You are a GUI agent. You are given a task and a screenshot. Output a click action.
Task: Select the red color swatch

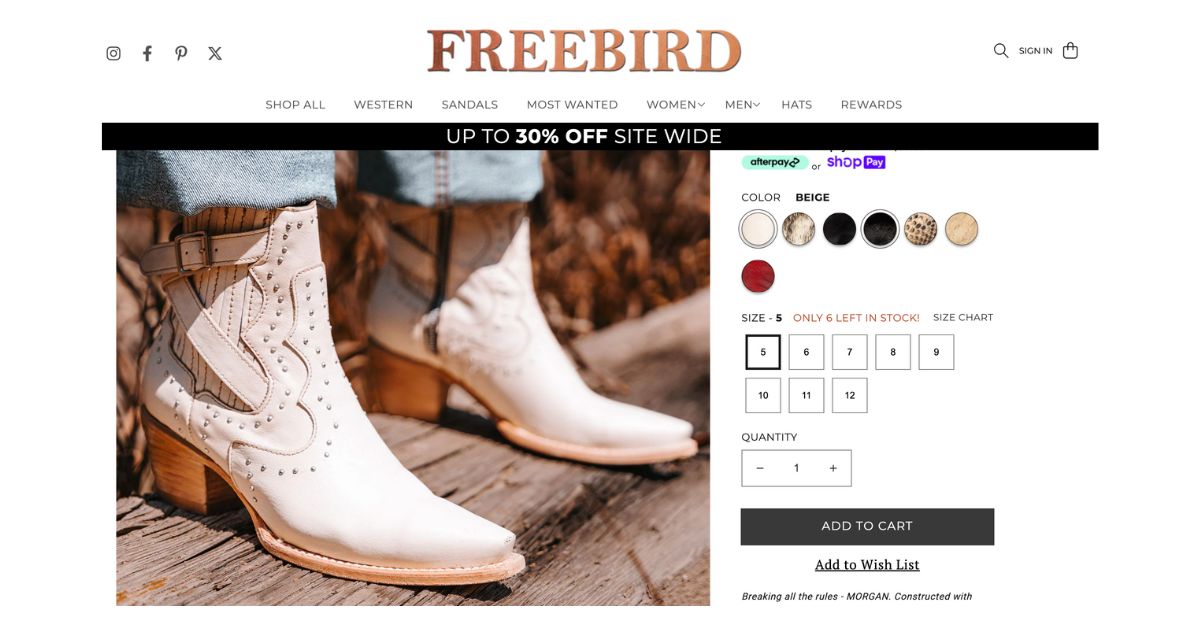(x=758, y=276)
